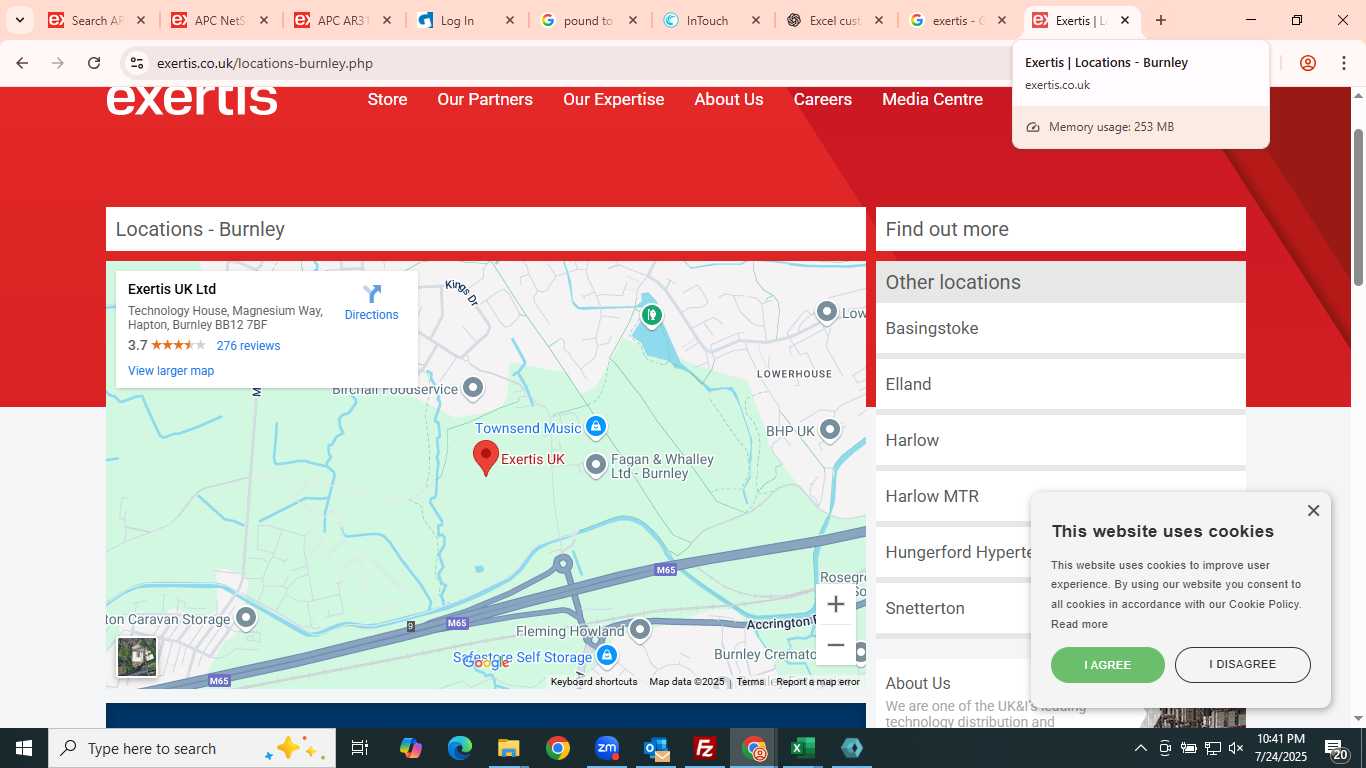Switch to the InTouch tab

[713, 20]
